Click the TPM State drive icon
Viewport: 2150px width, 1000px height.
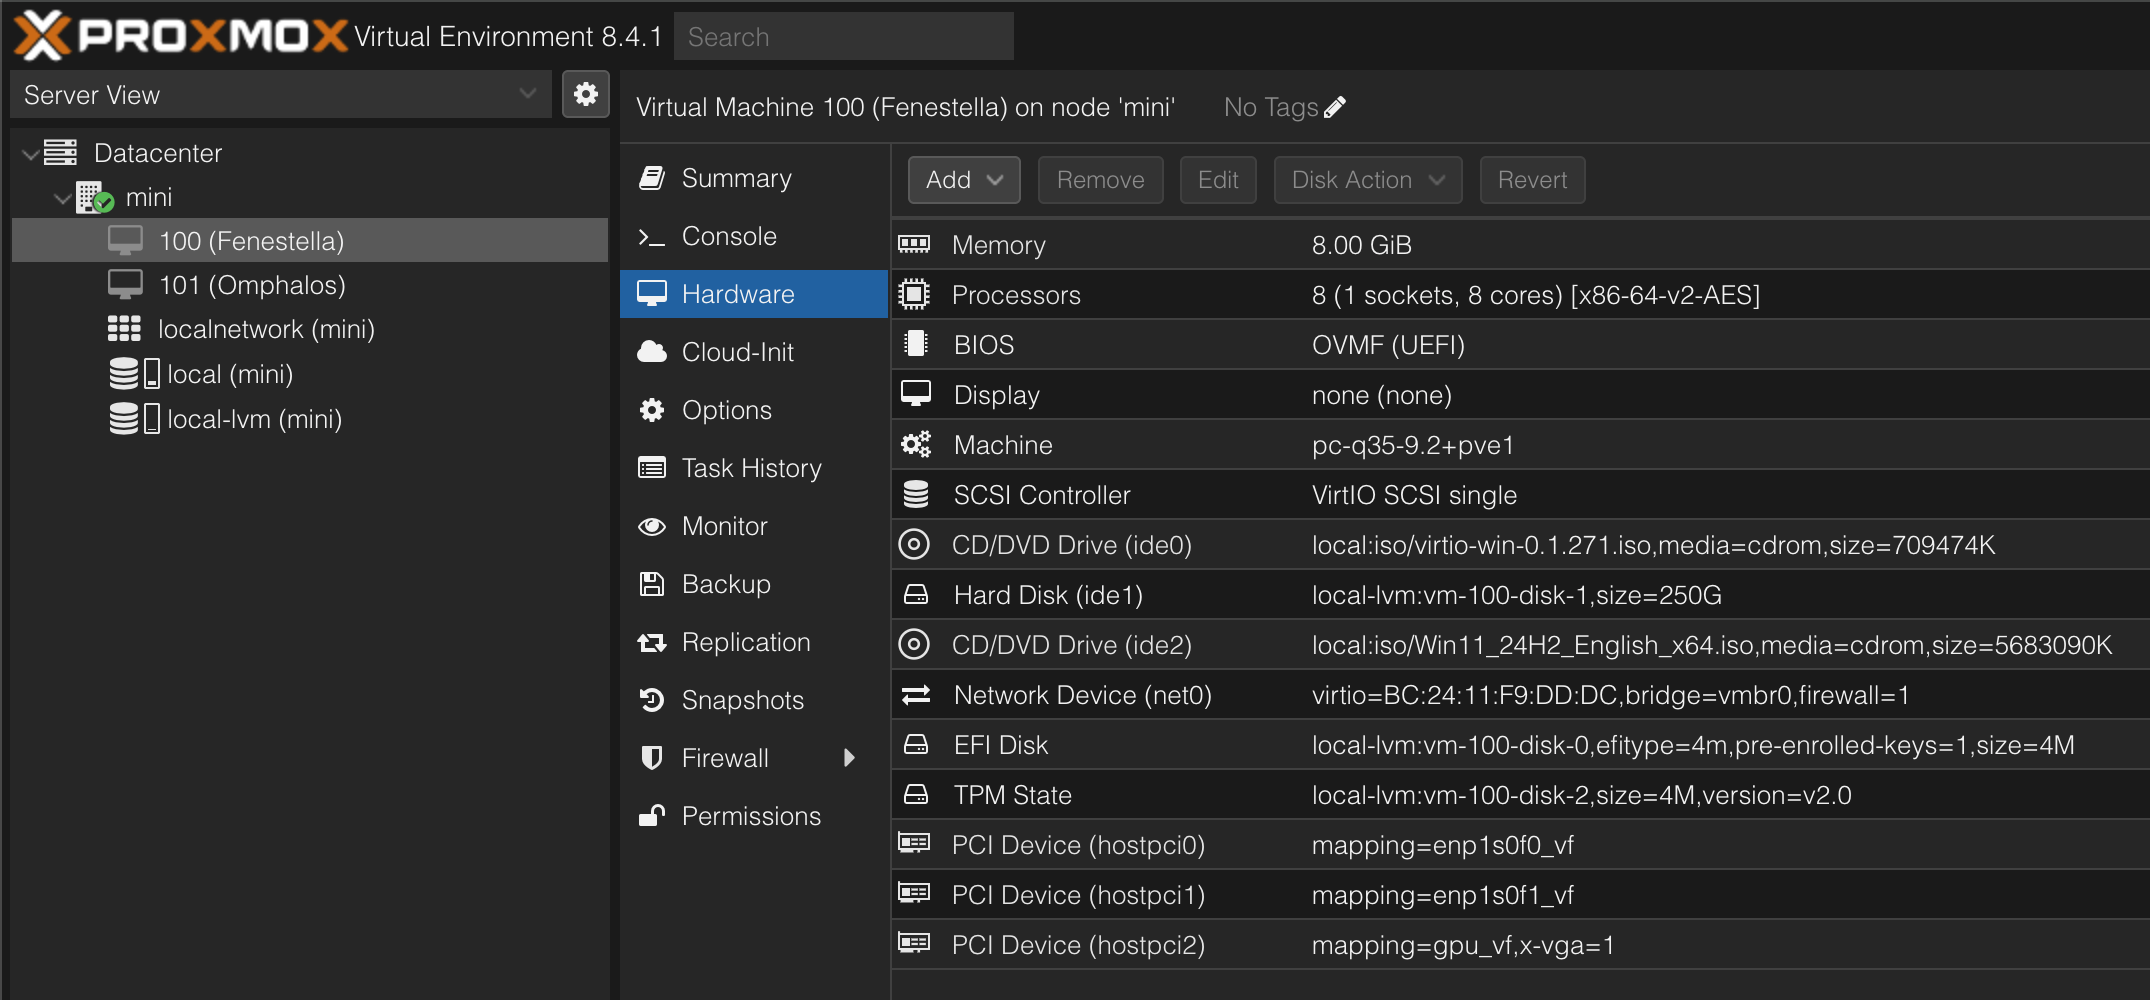915,795
